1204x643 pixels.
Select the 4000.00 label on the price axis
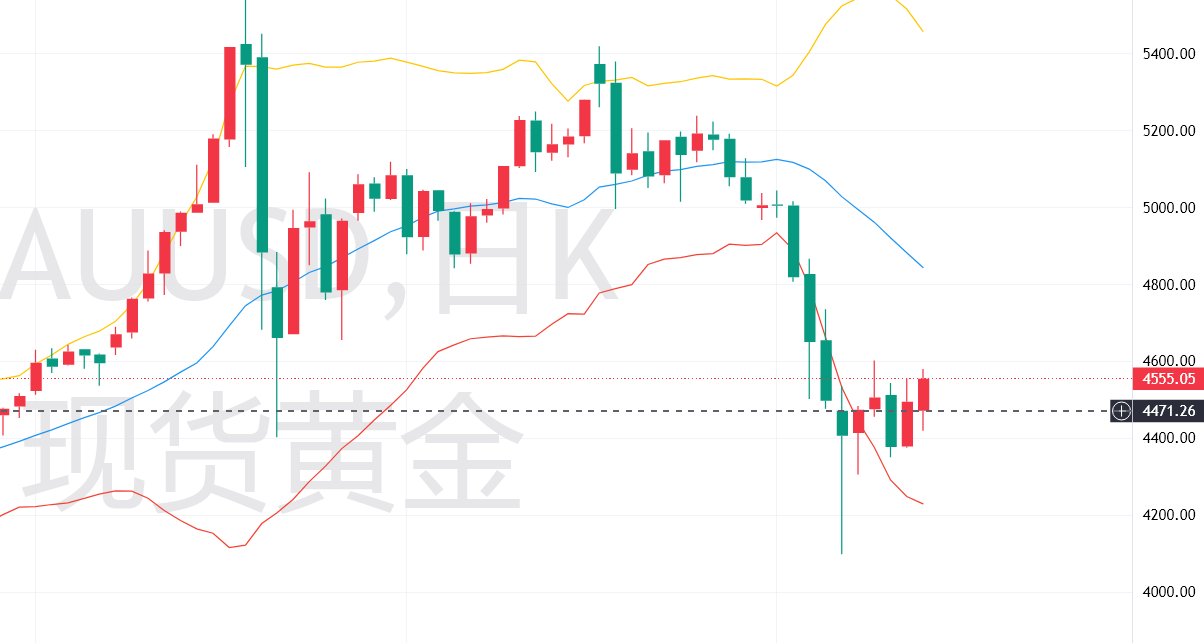click(1170, 592)
